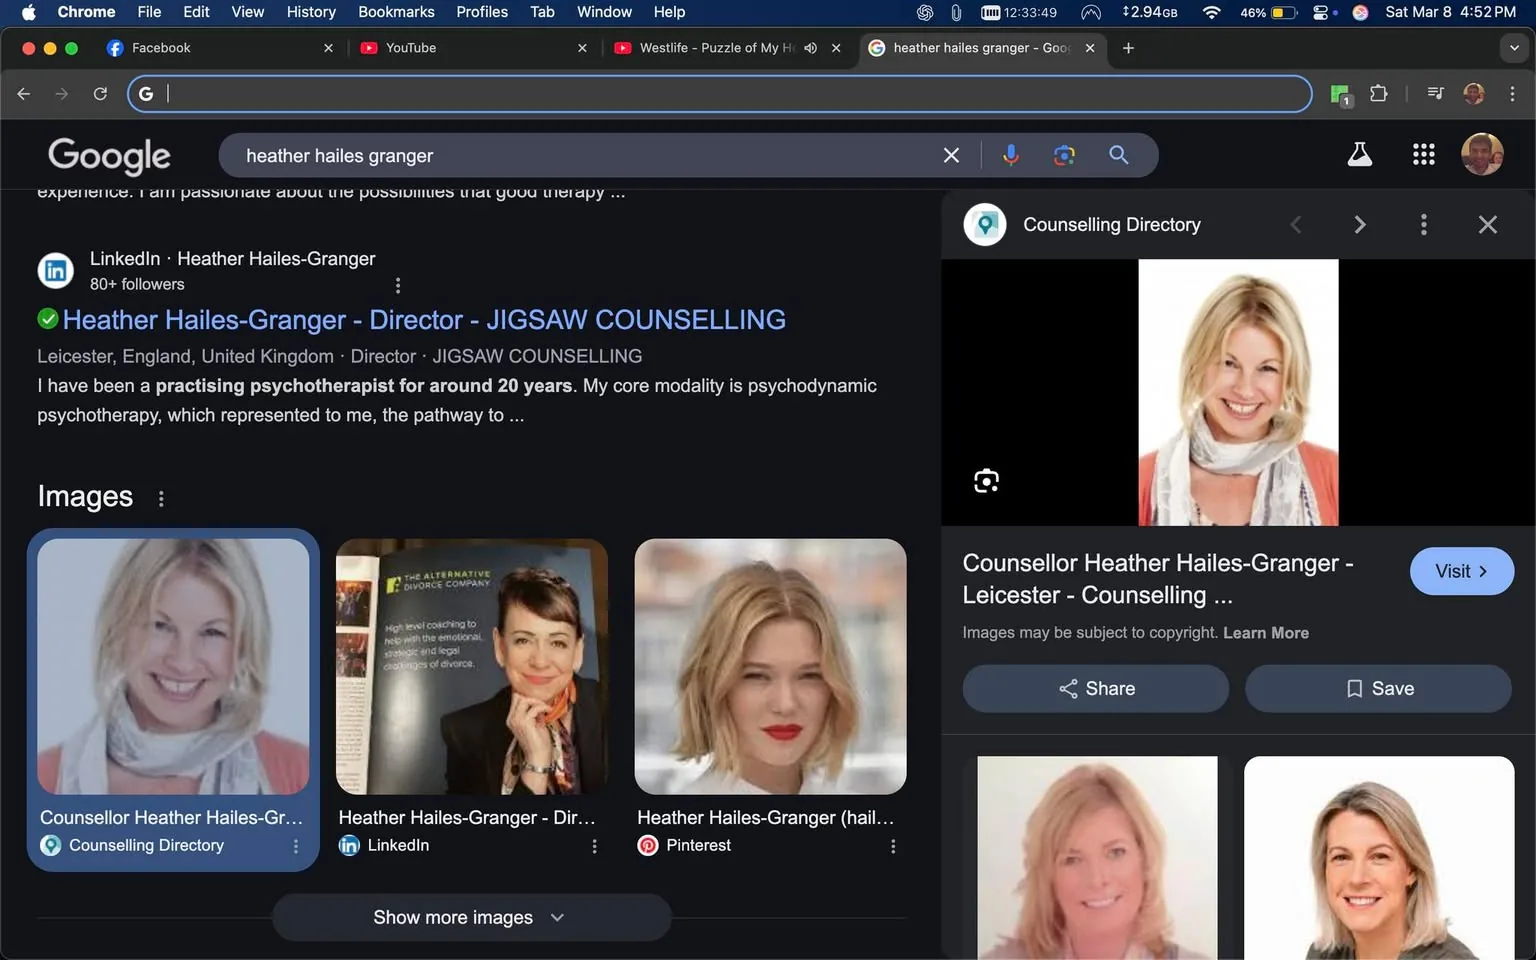Click the Search Labs flask icon
The width and height of the screenshot is (1536, 960).
[x=1359, y=154]
